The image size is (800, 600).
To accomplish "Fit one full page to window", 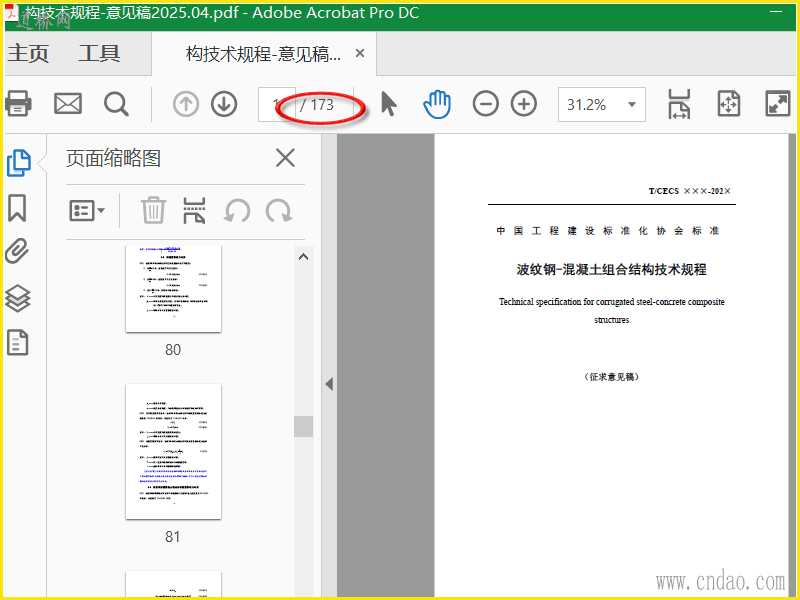I will [729, 104].
